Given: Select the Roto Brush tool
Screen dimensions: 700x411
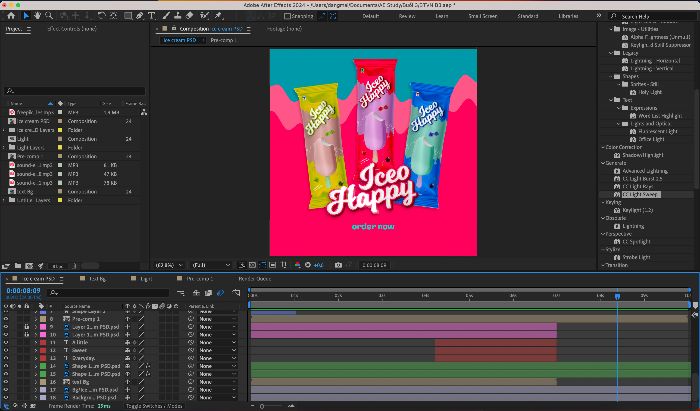Looking at the screenshot, I should (205, 16).
